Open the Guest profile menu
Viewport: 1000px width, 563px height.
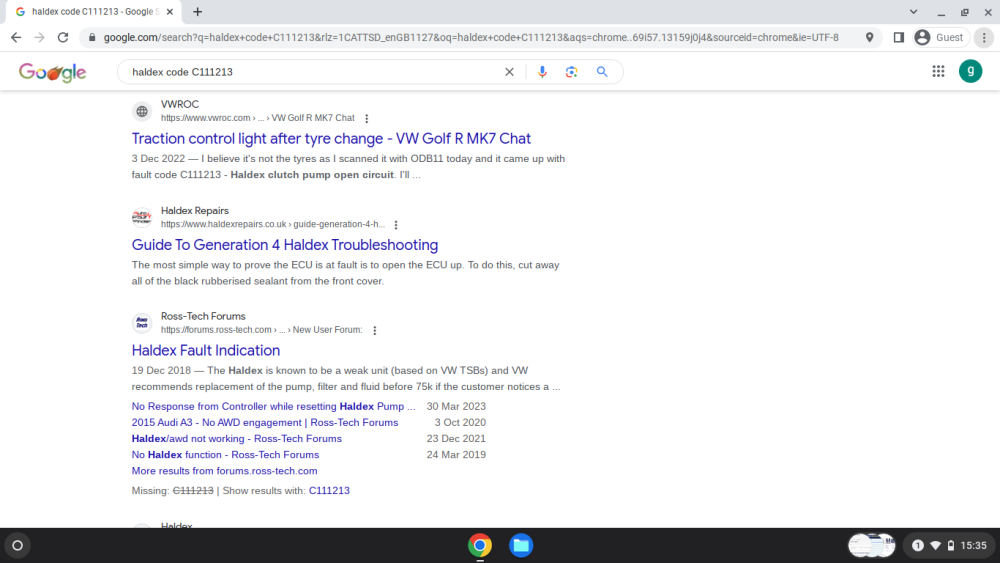(941, 38)
